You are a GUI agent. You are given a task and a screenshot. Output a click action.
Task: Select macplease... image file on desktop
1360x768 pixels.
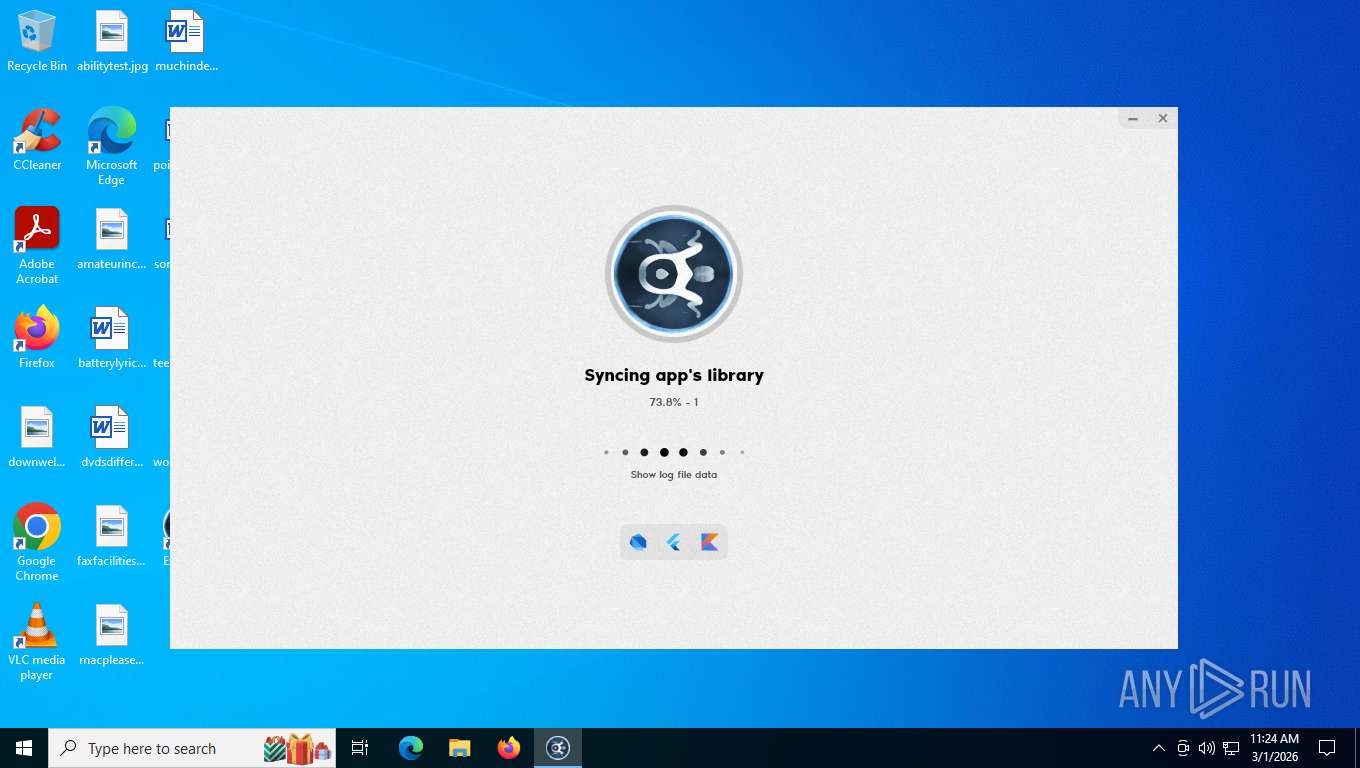[x=112, y=635]
